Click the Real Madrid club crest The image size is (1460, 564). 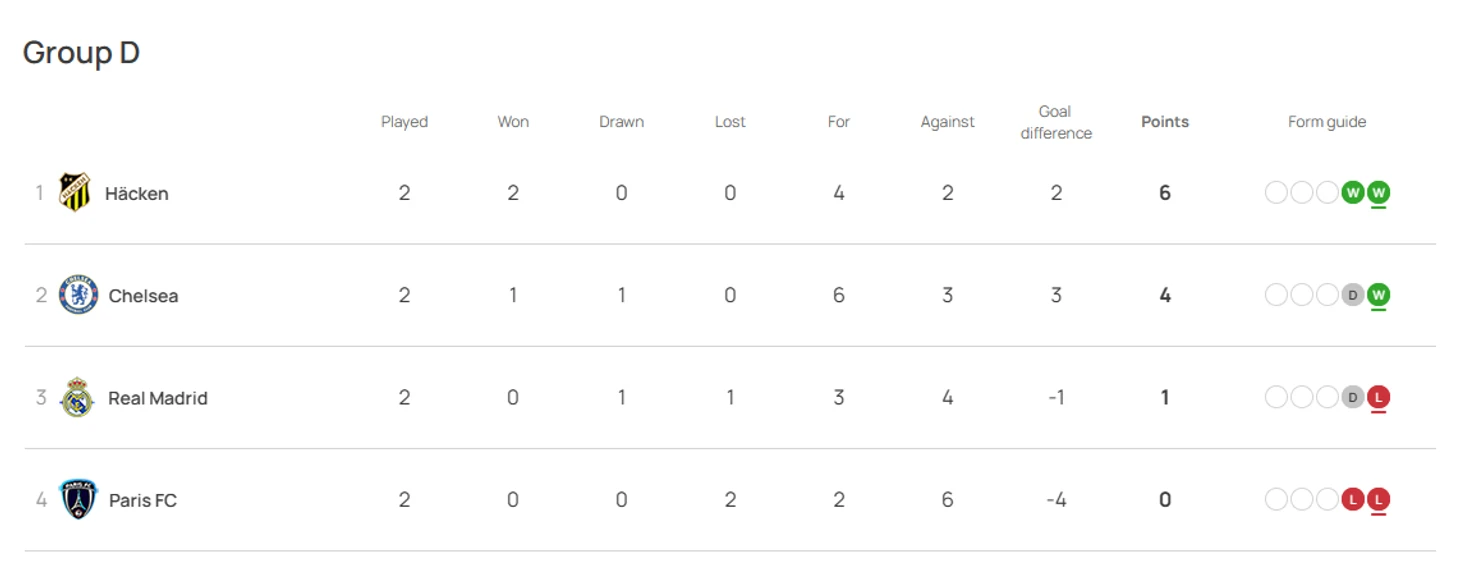tap(77, 397)
